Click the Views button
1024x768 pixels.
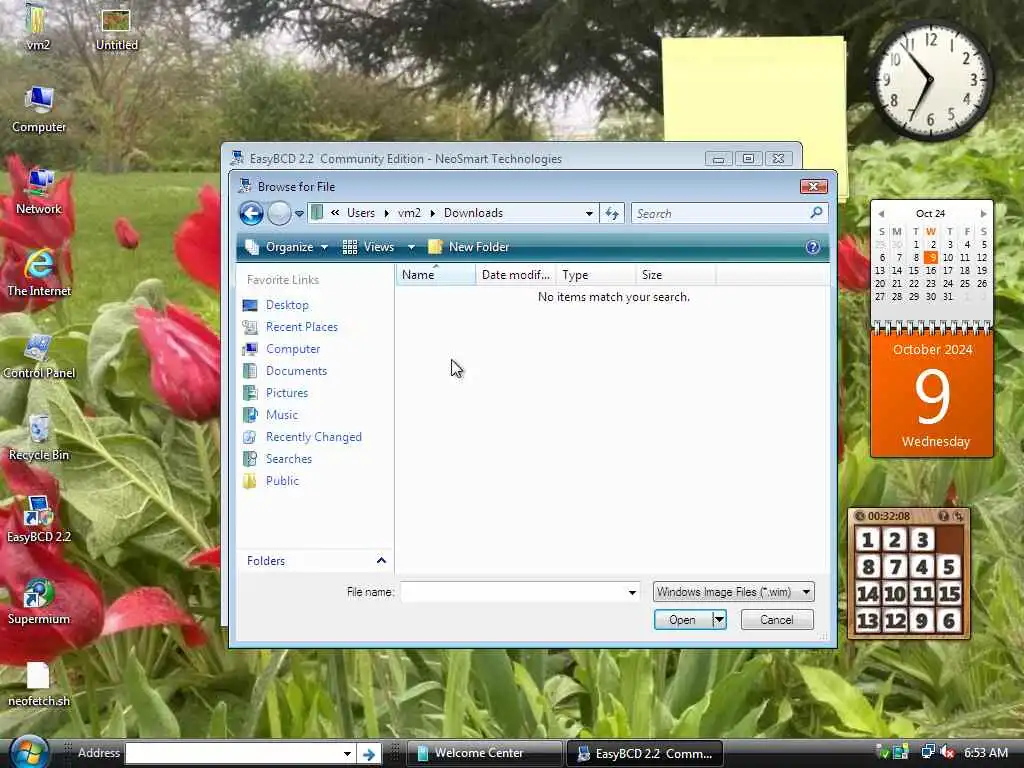click(x=369, y=247)
